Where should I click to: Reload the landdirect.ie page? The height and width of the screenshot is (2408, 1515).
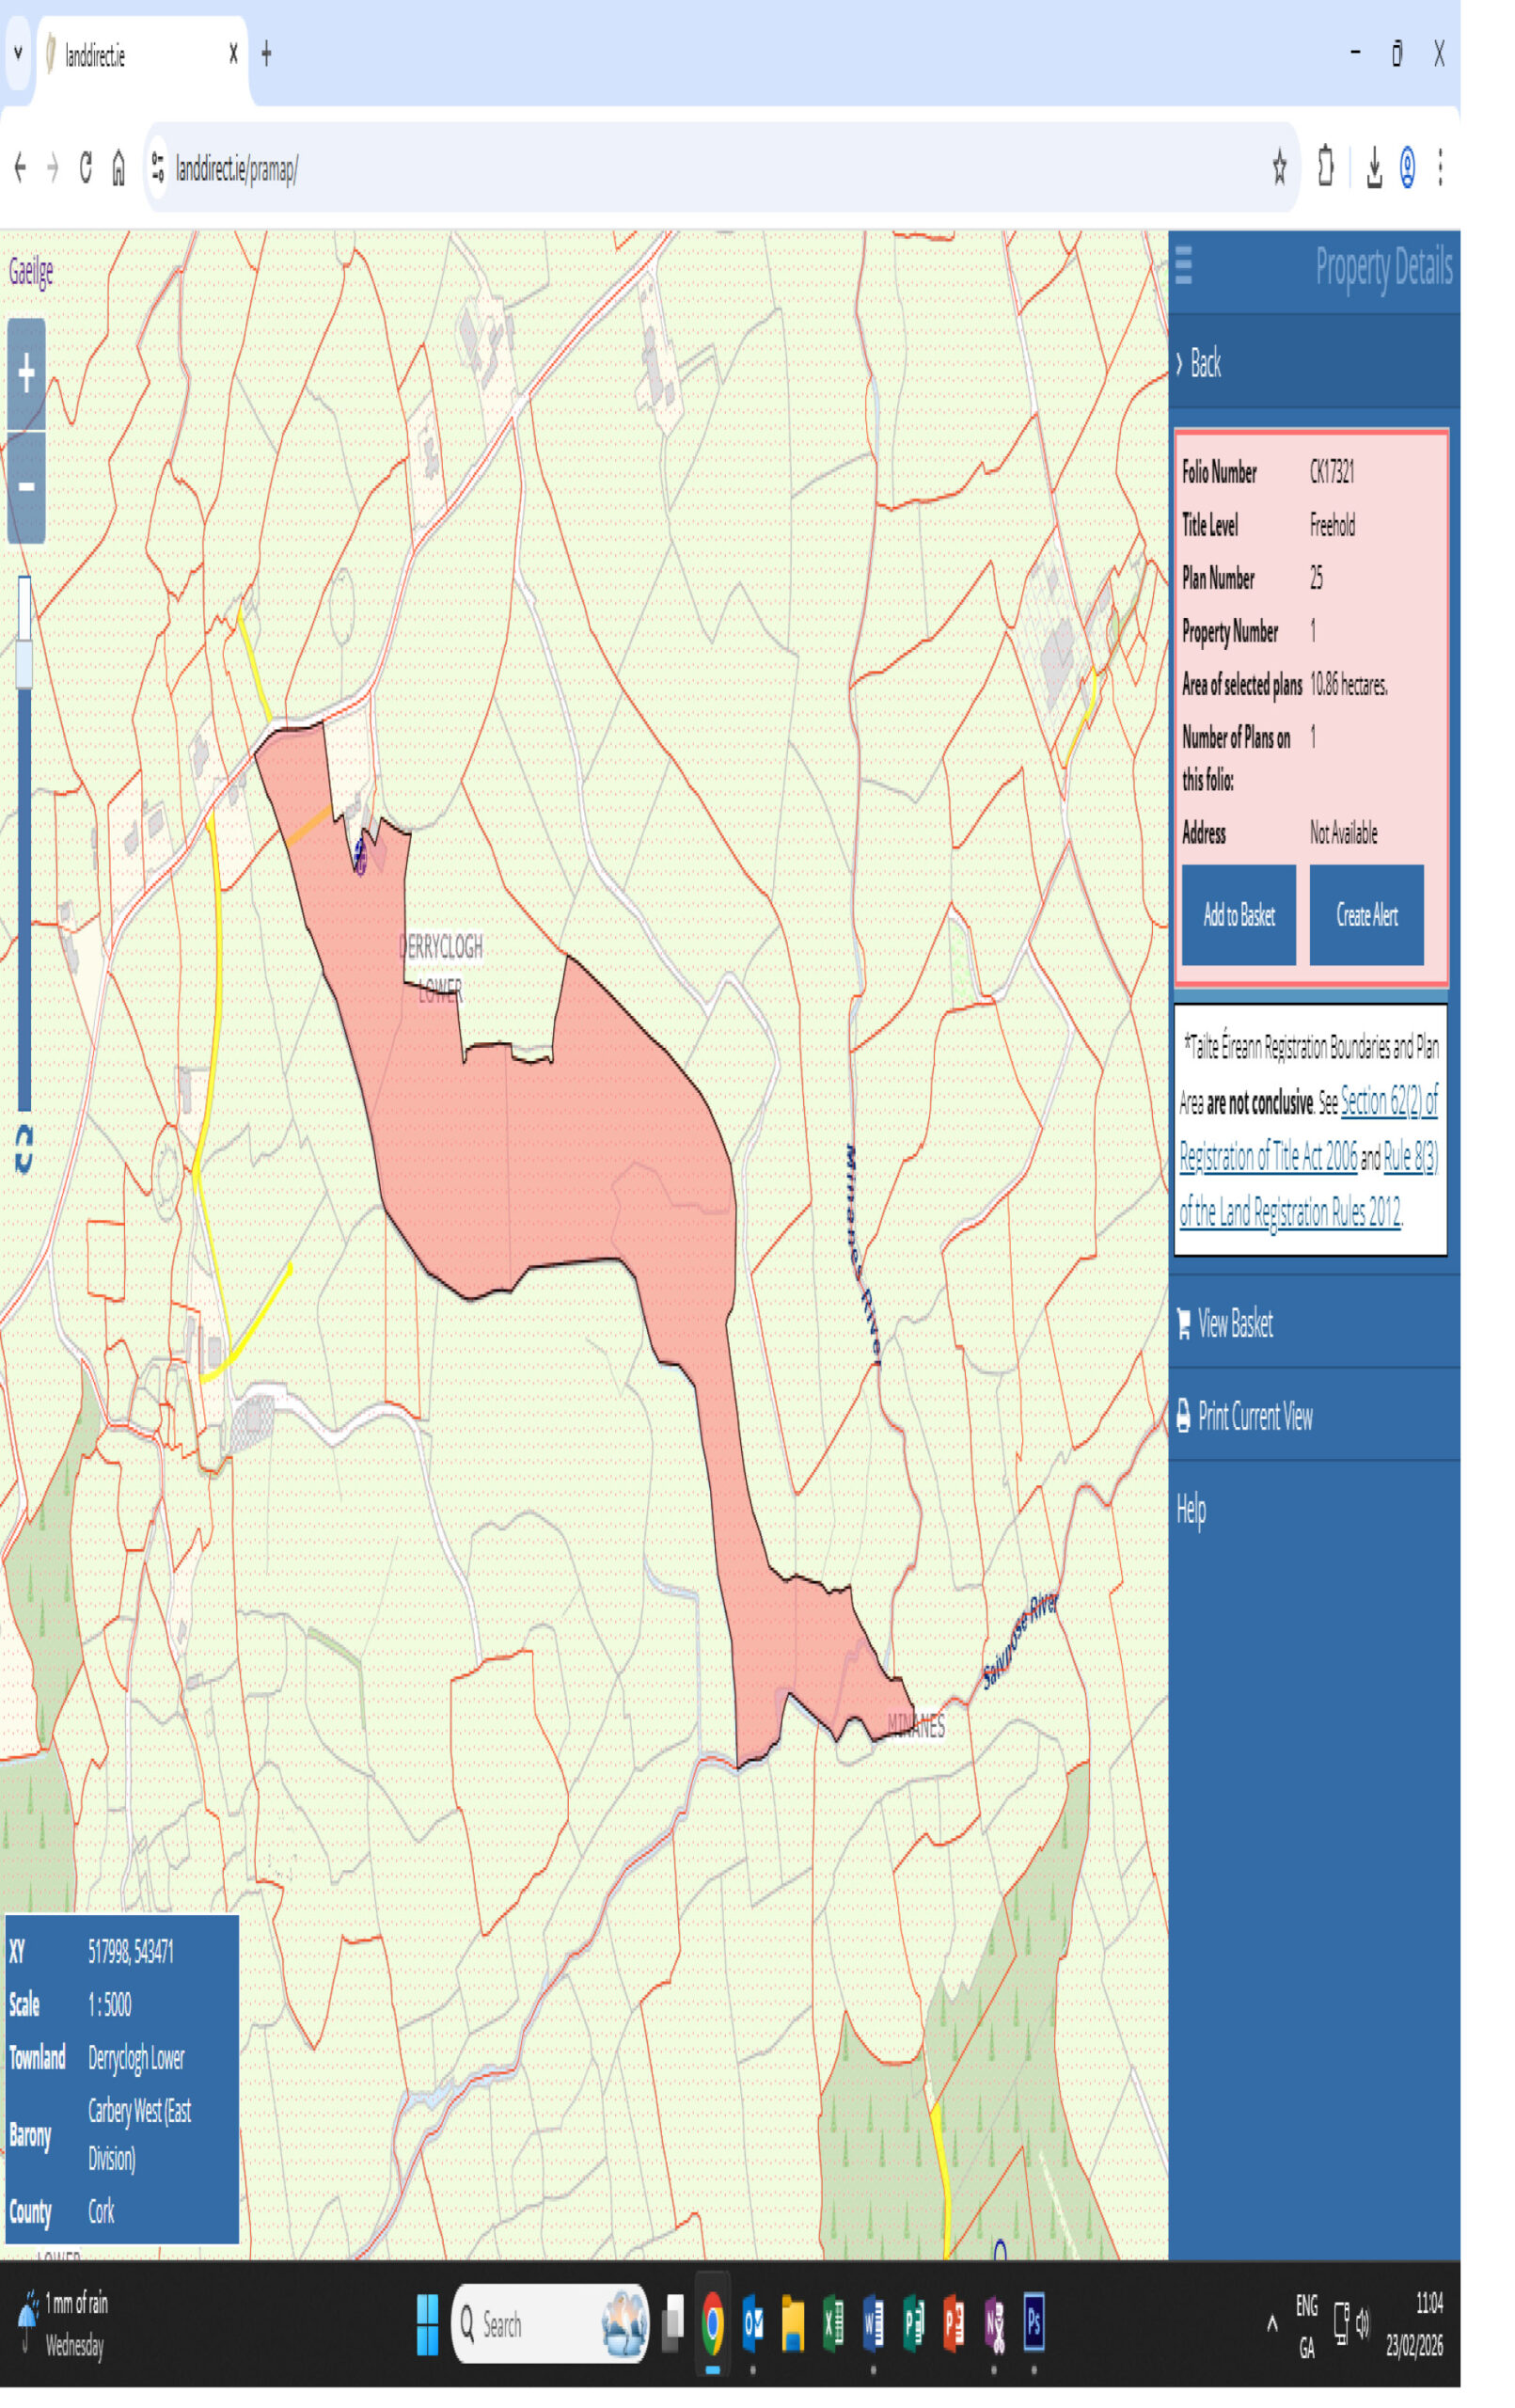pos(86,167)
